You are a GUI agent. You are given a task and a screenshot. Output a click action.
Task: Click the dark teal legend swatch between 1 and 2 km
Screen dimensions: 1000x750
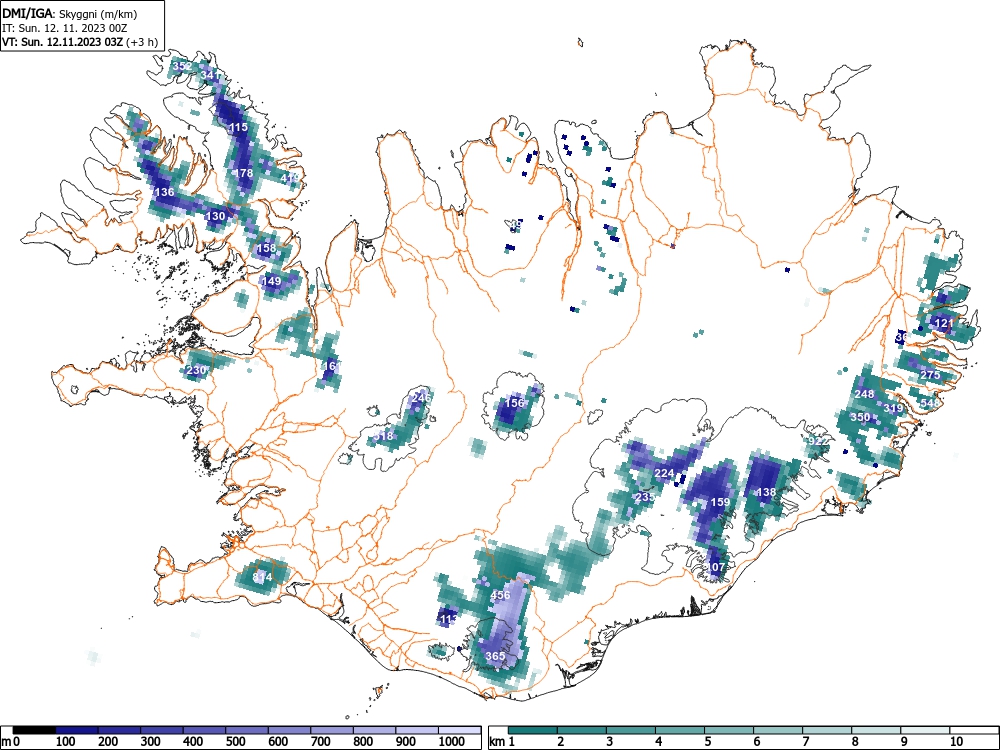point(533,730)
